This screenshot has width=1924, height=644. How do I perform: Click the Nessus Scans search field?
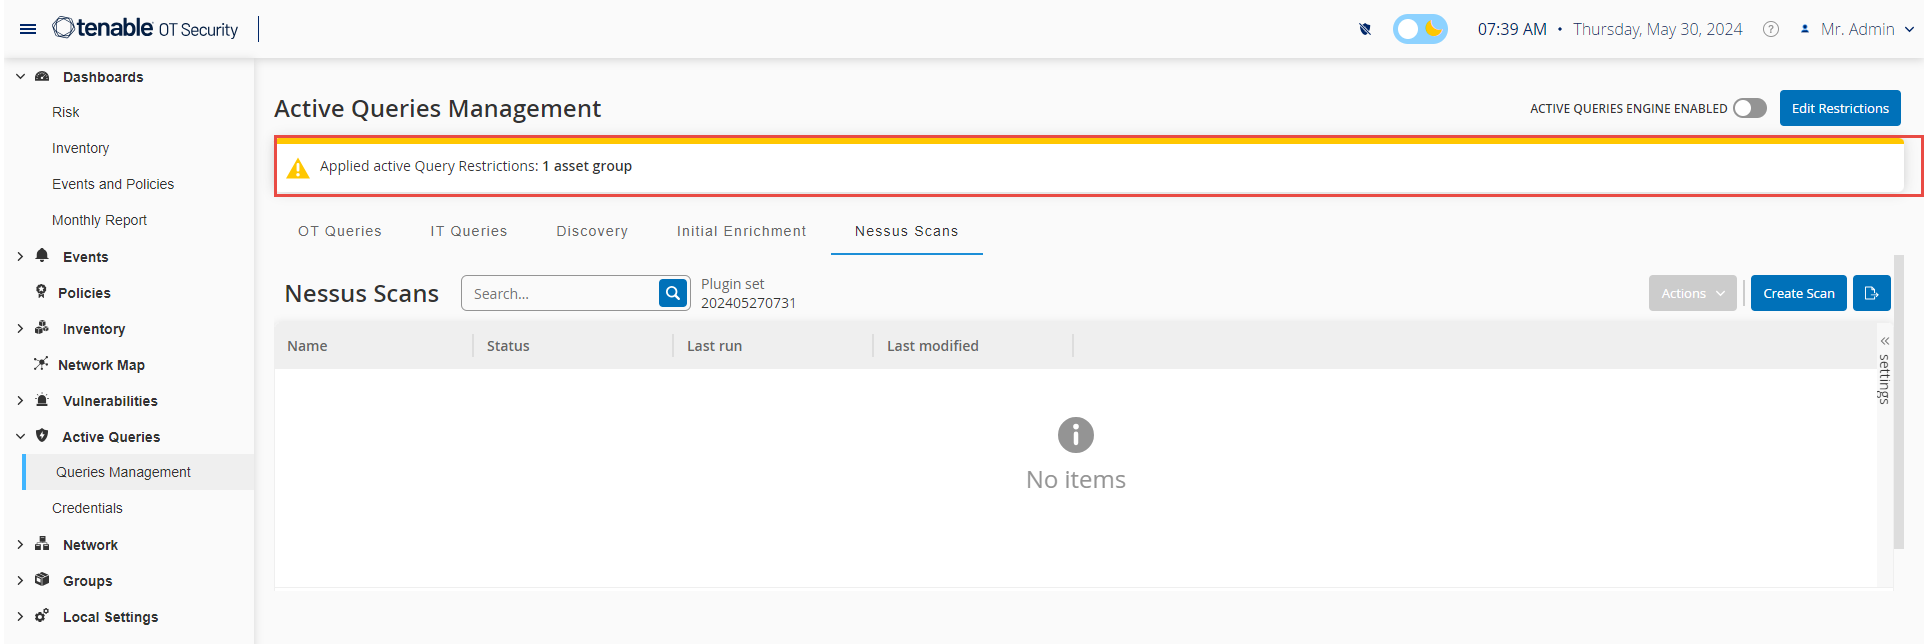tap(560, 293)
